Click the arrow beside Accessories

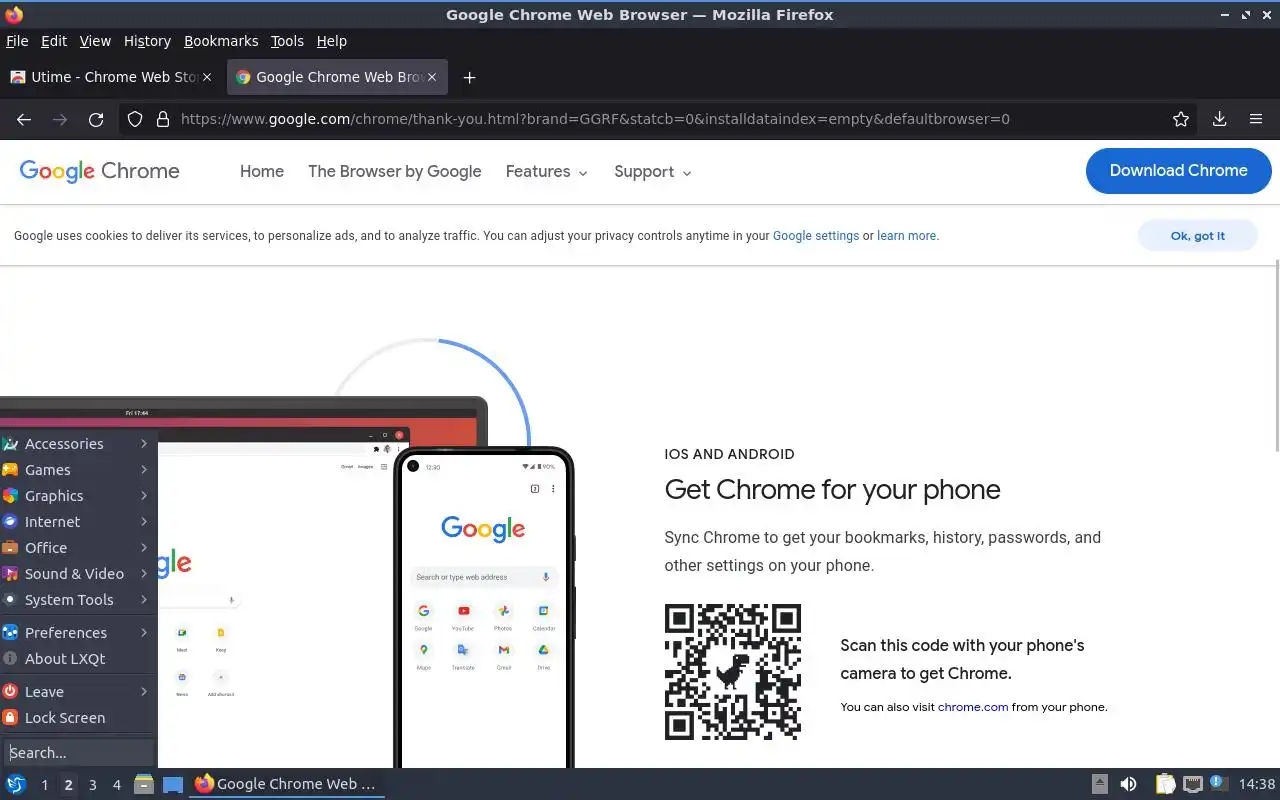tap(144, 444)
